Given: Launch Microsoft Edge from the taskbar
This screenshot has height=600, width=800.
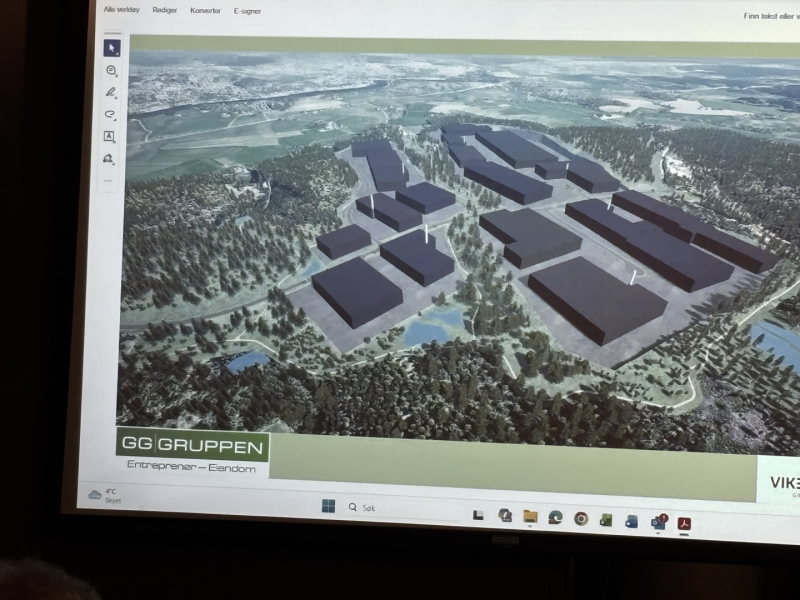Looking at the screenshot, I should (555, 517).
